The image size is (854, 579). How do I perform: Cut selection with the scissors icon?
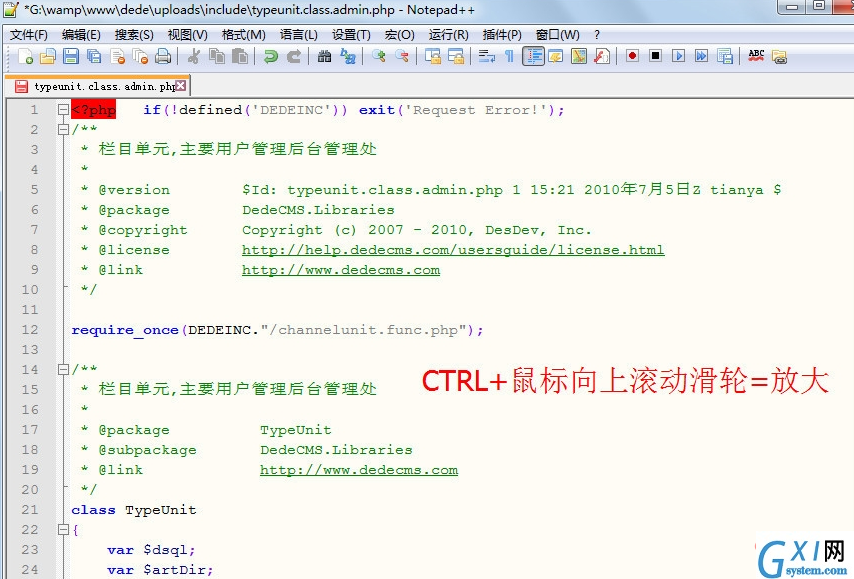(x=194, y=56)
